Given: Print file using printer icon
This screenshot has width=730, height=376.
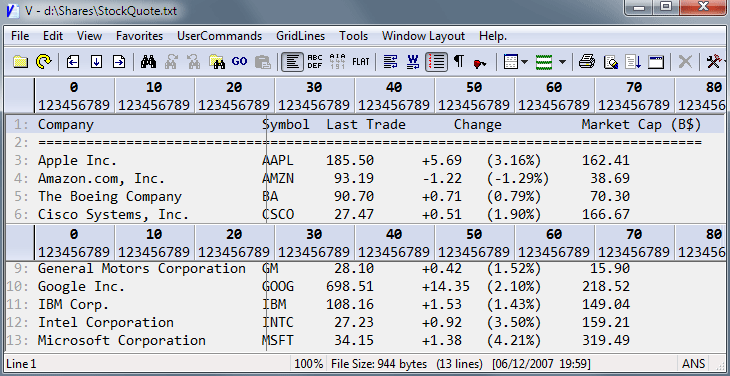Looking at the screenshot, I should (587, 62).
